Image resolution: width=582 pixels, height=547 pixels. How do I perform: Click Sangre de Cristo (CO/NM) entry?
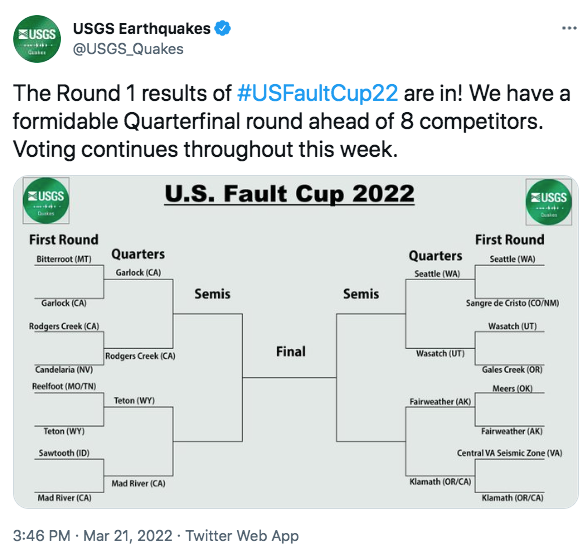pyautogui.click(x=513, y=303)
